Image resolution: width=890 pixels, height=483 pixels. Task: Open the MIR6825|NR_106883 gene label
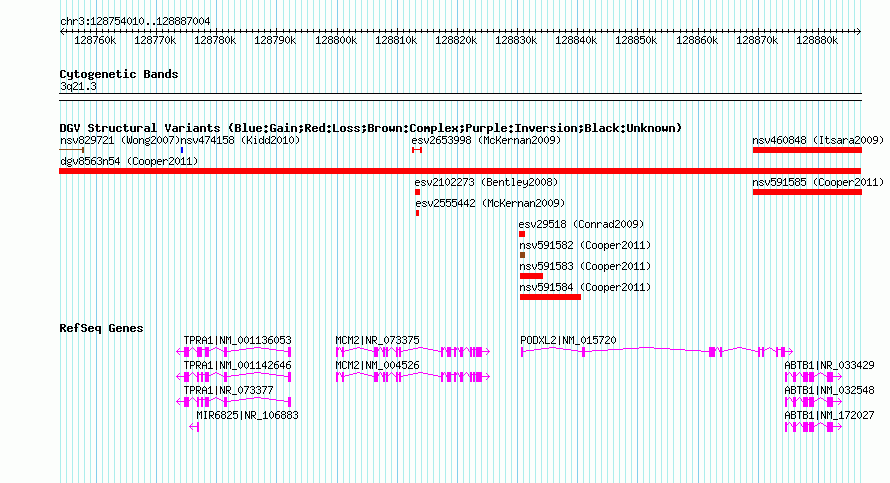click(x=247, y=415)
